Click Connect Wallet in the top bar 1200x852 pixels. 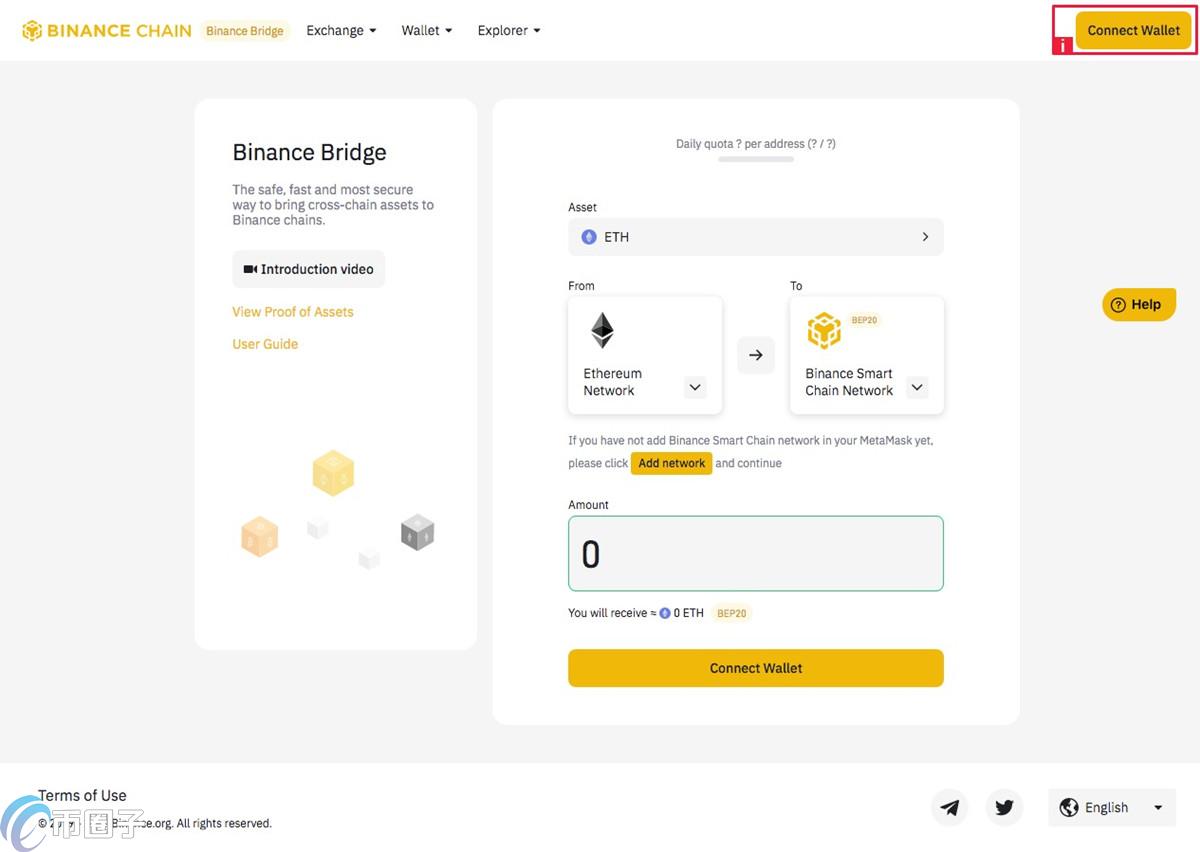click(1134, 30)
